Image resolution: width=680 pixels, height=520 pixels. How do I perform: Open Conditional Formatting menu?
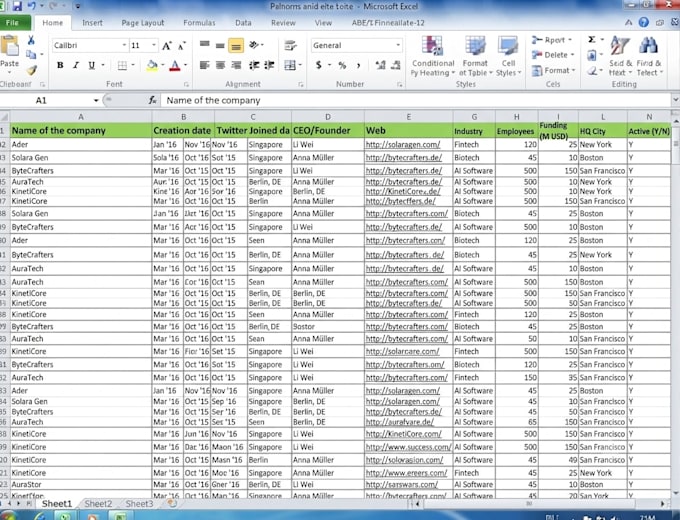click(x=432, y=56)
